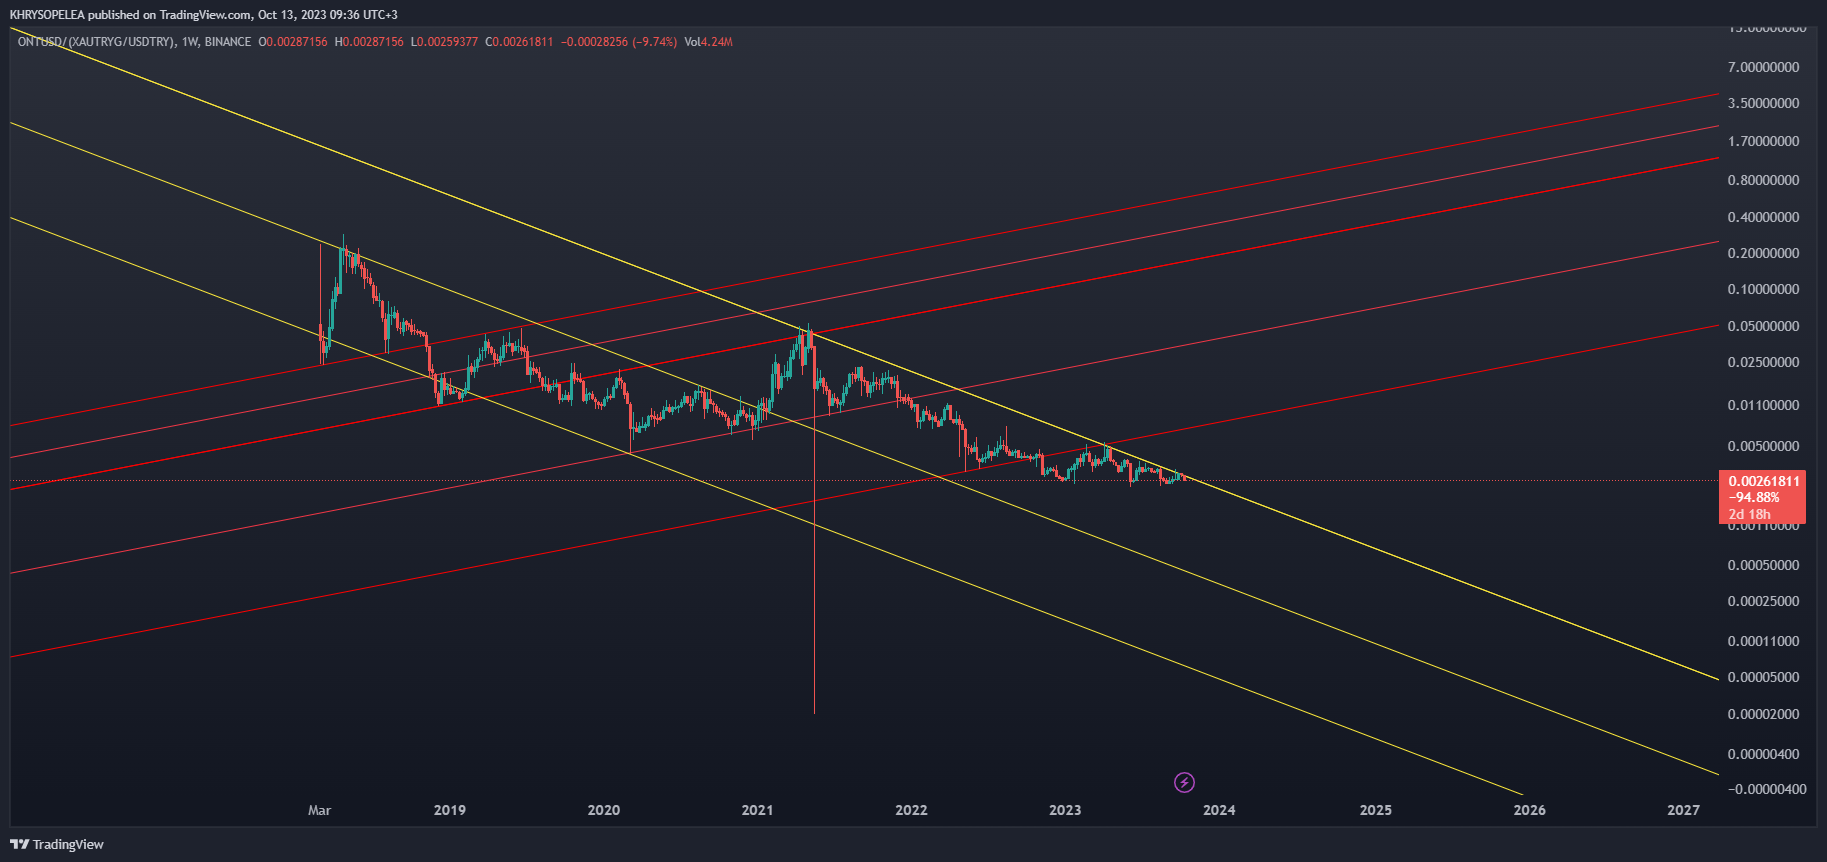The height and width of the screenshot is (862, 1827).
Task: Click price axis label 0.00025000
Action: click(1763, 601)
